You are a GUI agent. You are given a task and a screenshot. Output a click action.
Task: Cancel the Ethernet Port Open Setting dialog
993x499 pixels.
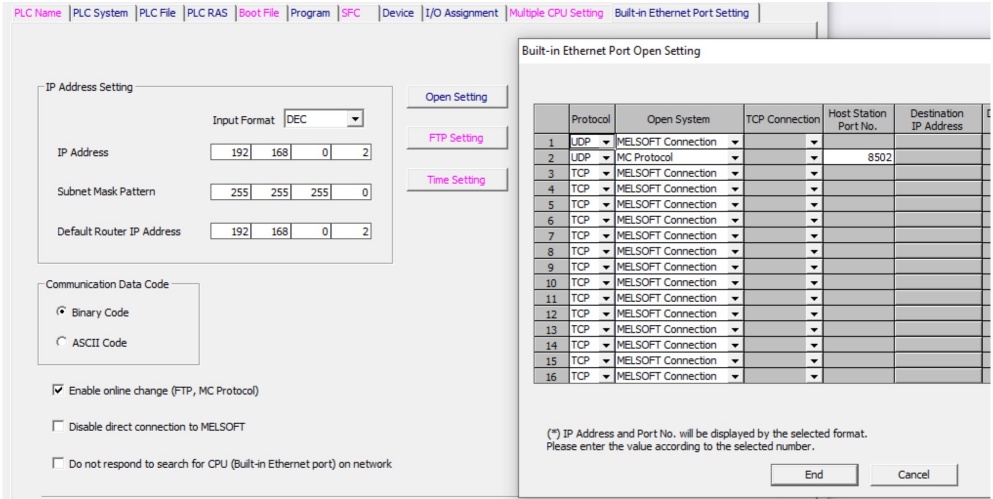point(914,475)
